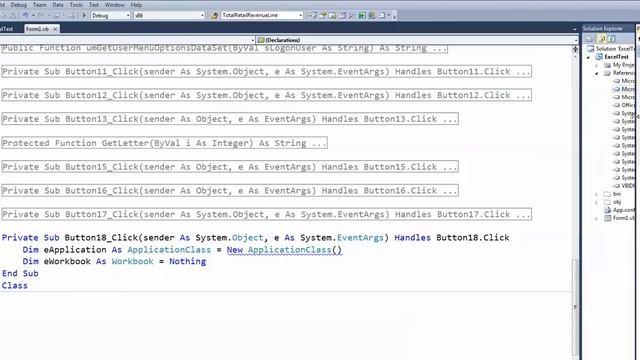This screenshot has width=640, height=360.
Task: Select the obj folder
Action: pyautogui.click(x=613, y=202)
